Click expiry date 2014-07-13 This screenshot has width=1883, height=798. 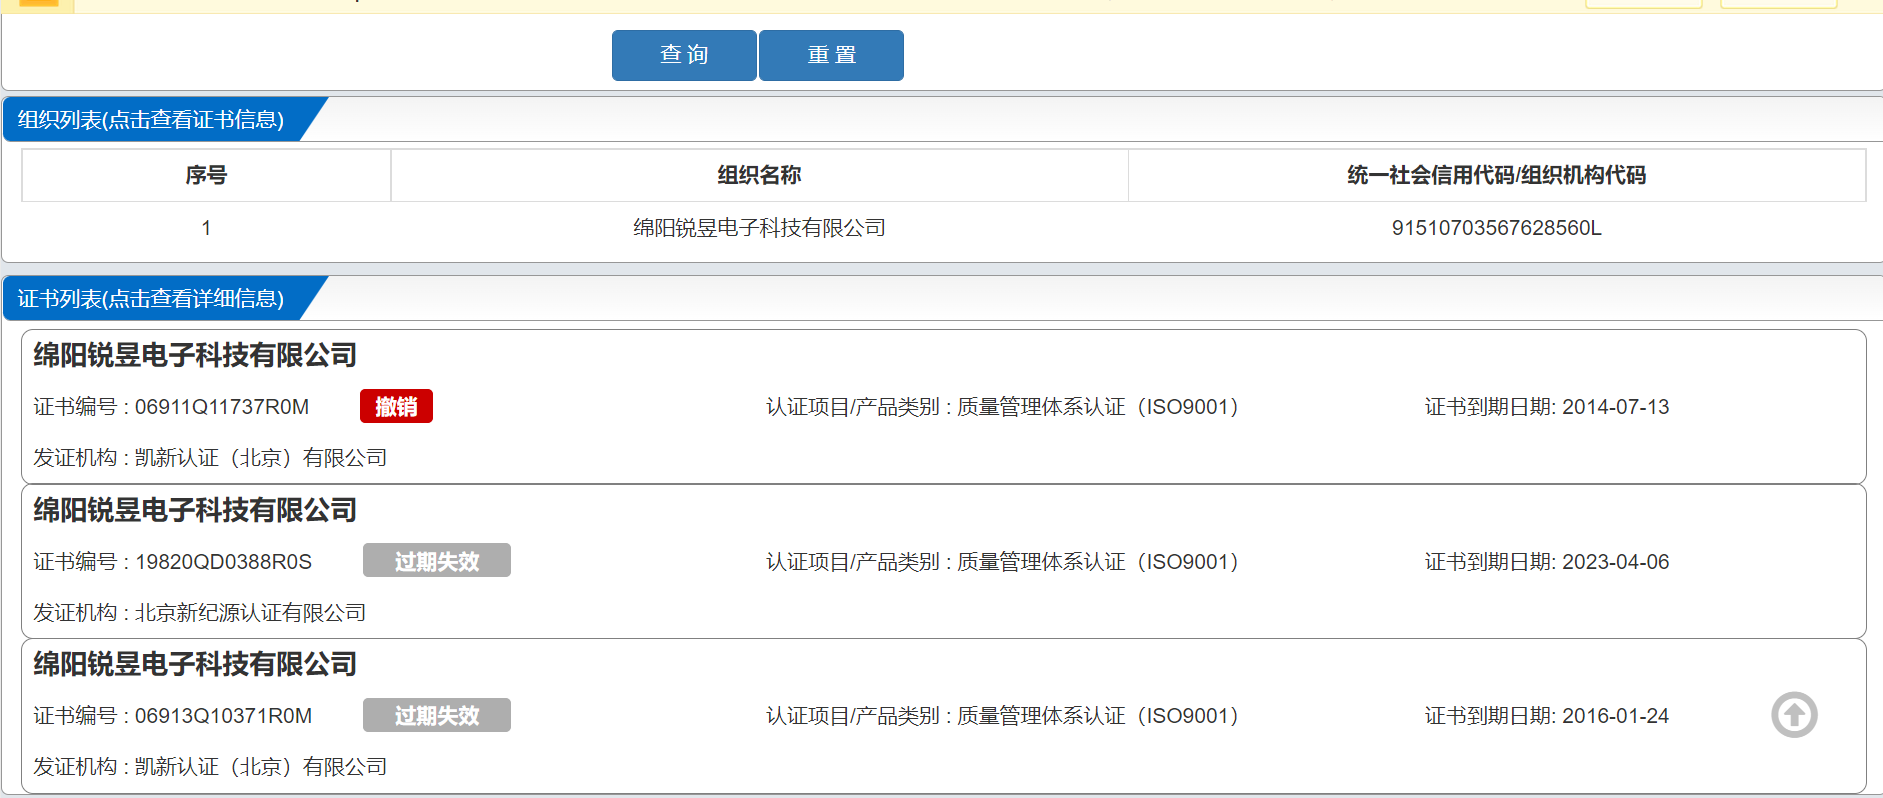tap(1616, 407)
